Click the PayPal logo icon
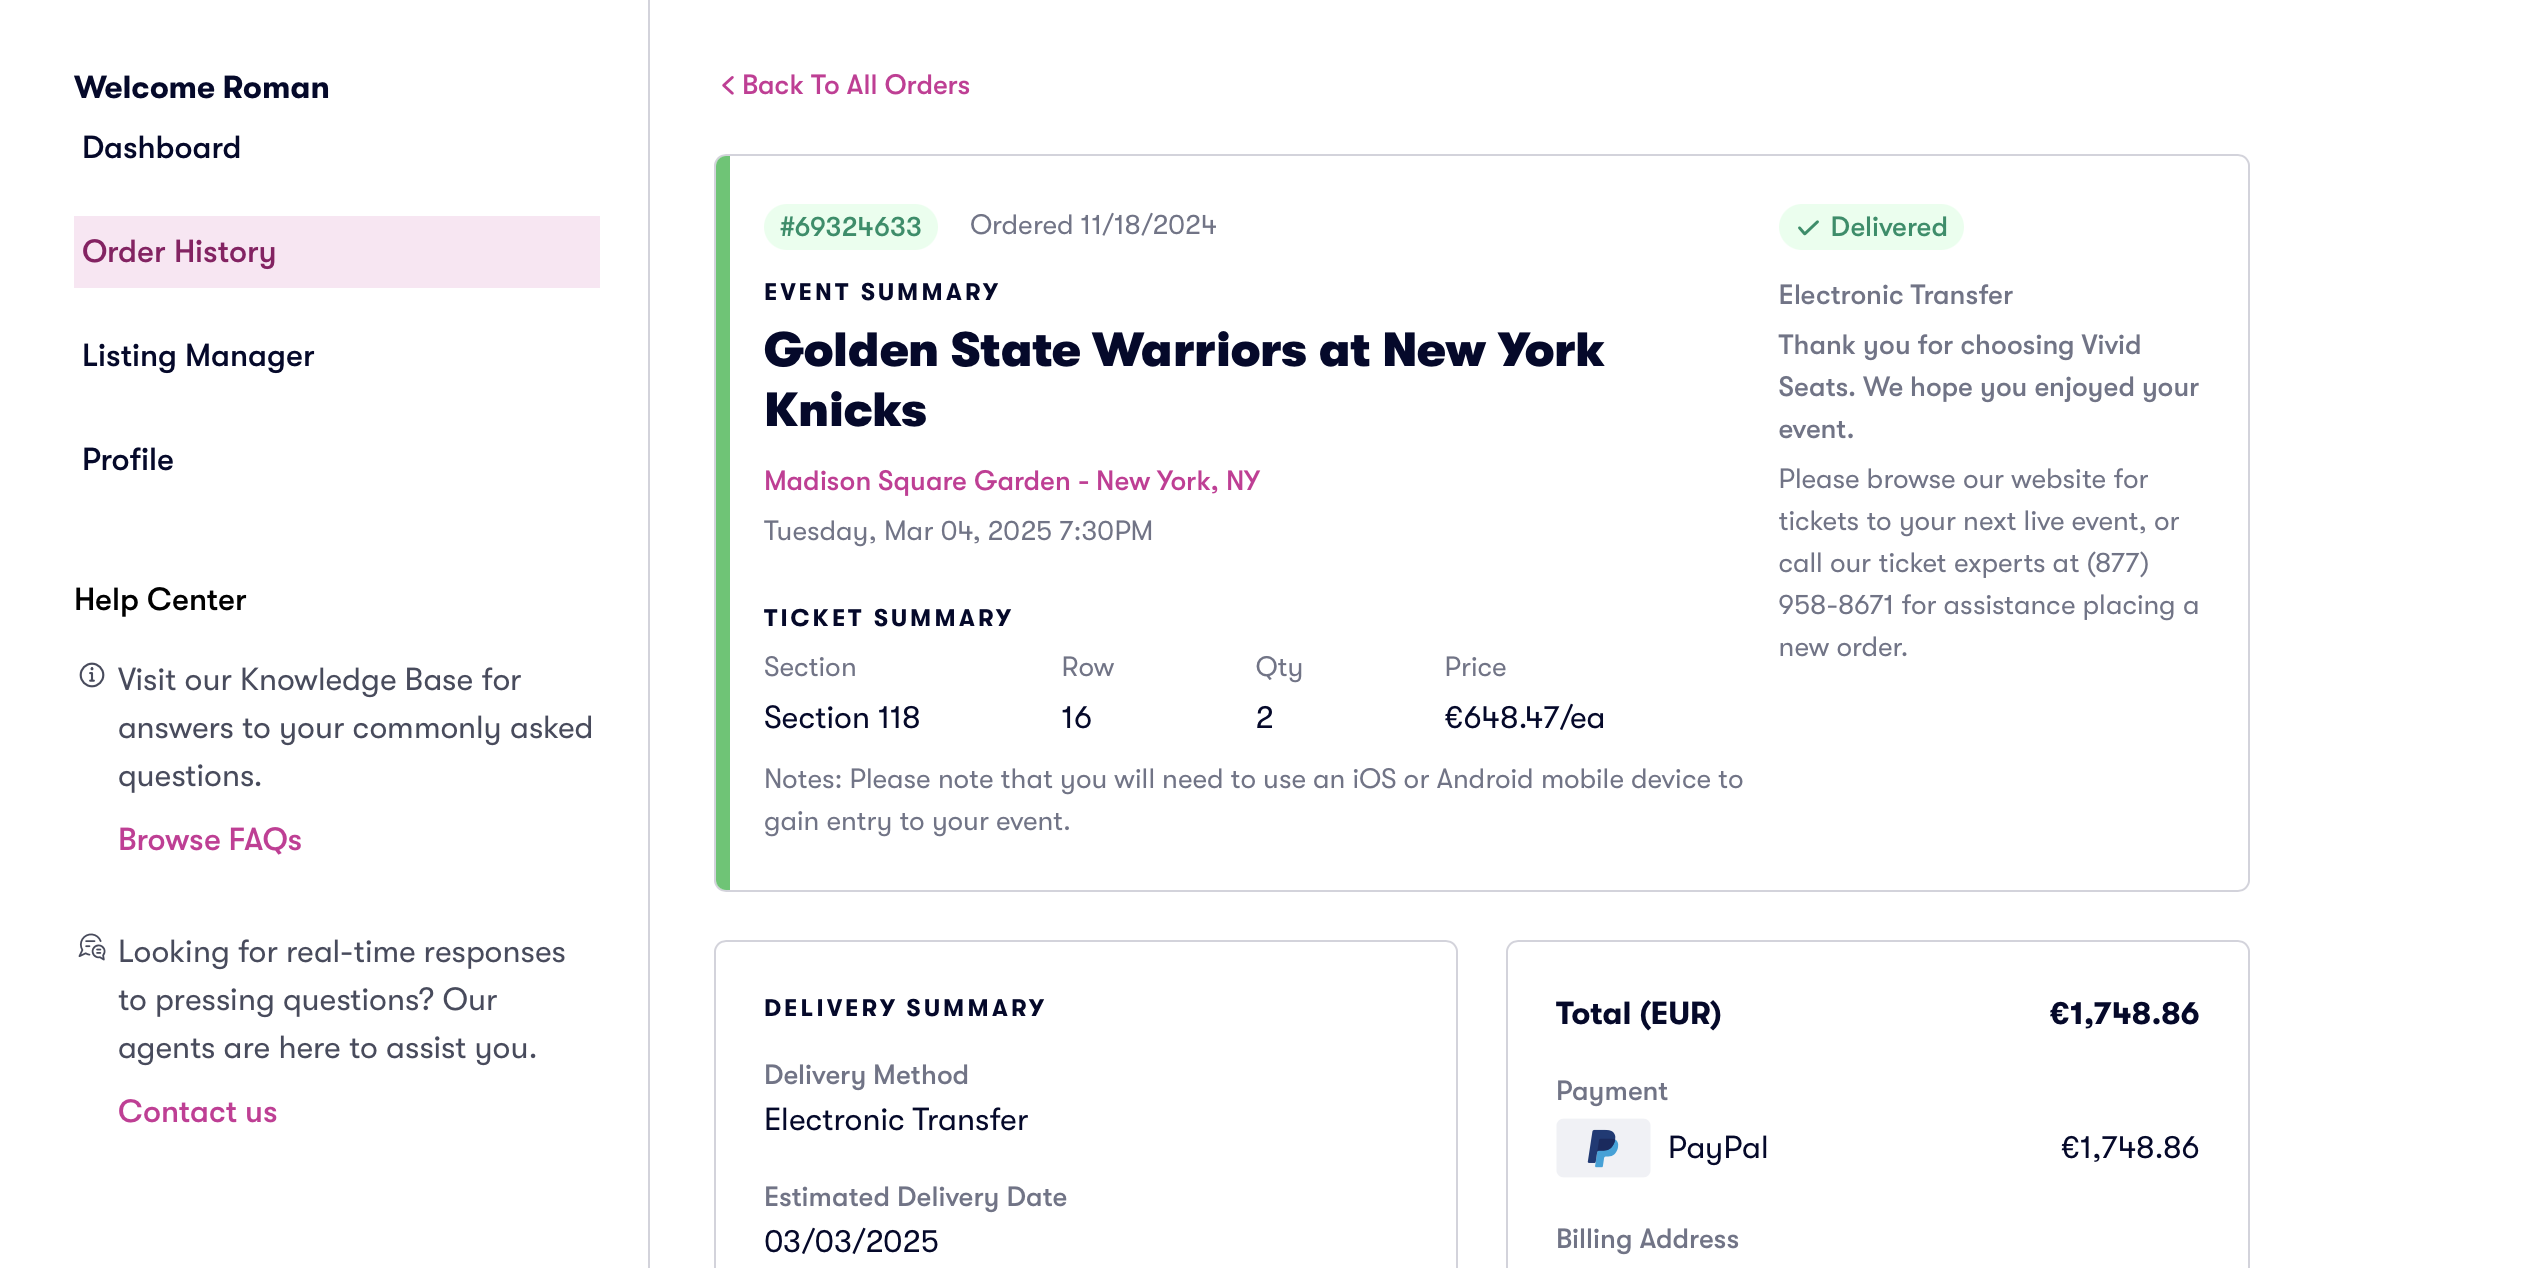 click(x=1602, y=1148)
